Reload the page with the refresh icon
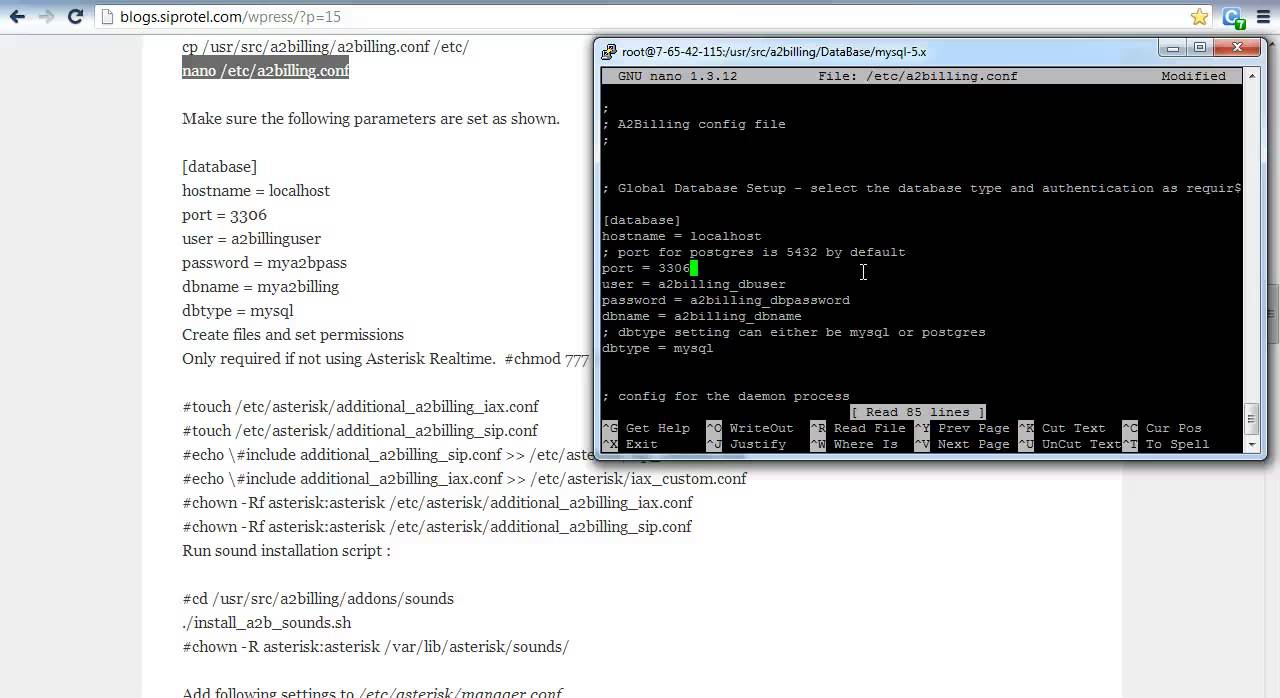Image resolution: width=1280 pixels, height=698 pixels. (75, 17)
